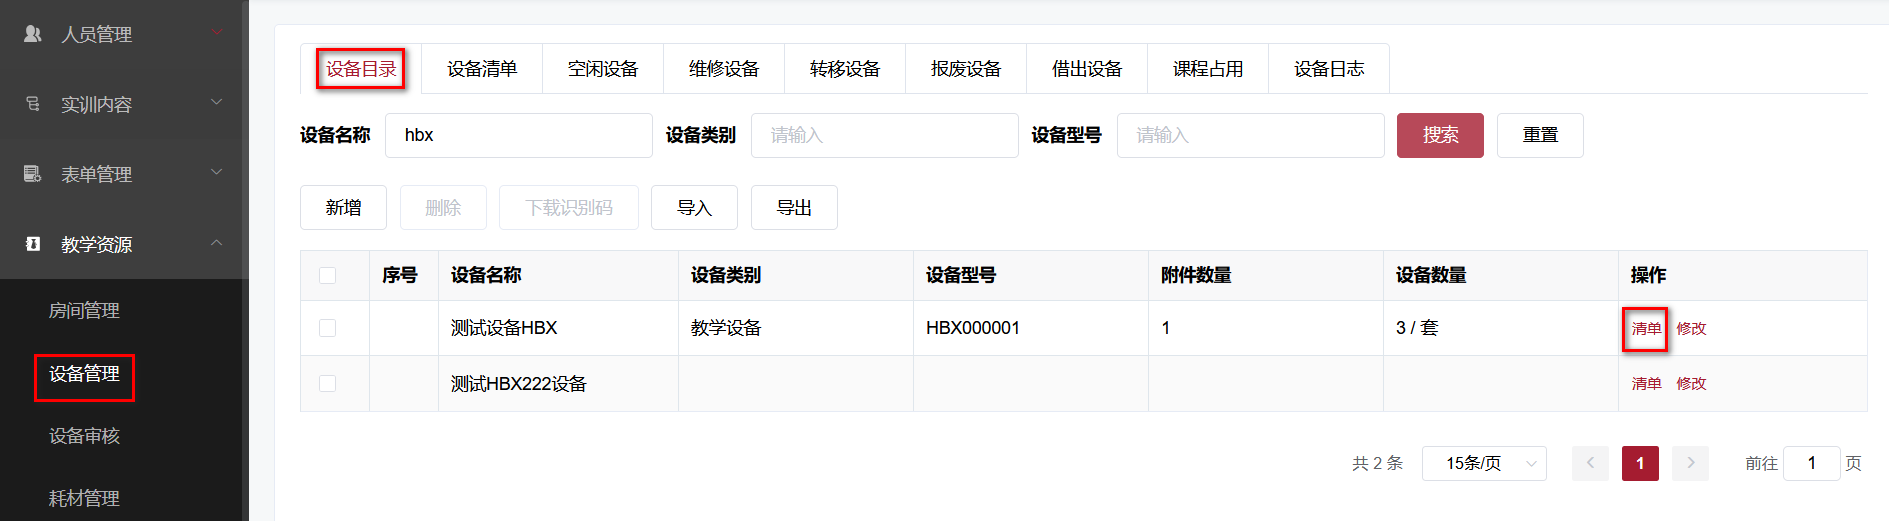Open the 15条/页 page size dropdown
Viewport: 1889px width, 521px height.
pyautogui.click(x=1484, y=463)
